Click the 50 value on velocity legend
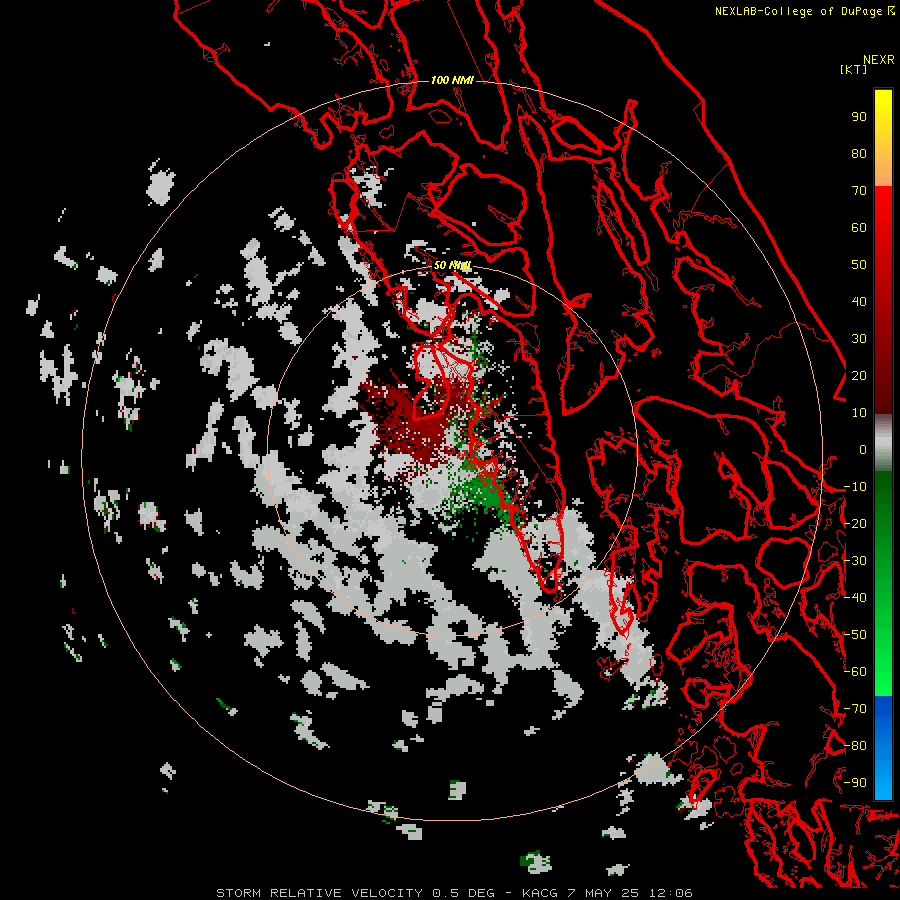 (859, 265)
